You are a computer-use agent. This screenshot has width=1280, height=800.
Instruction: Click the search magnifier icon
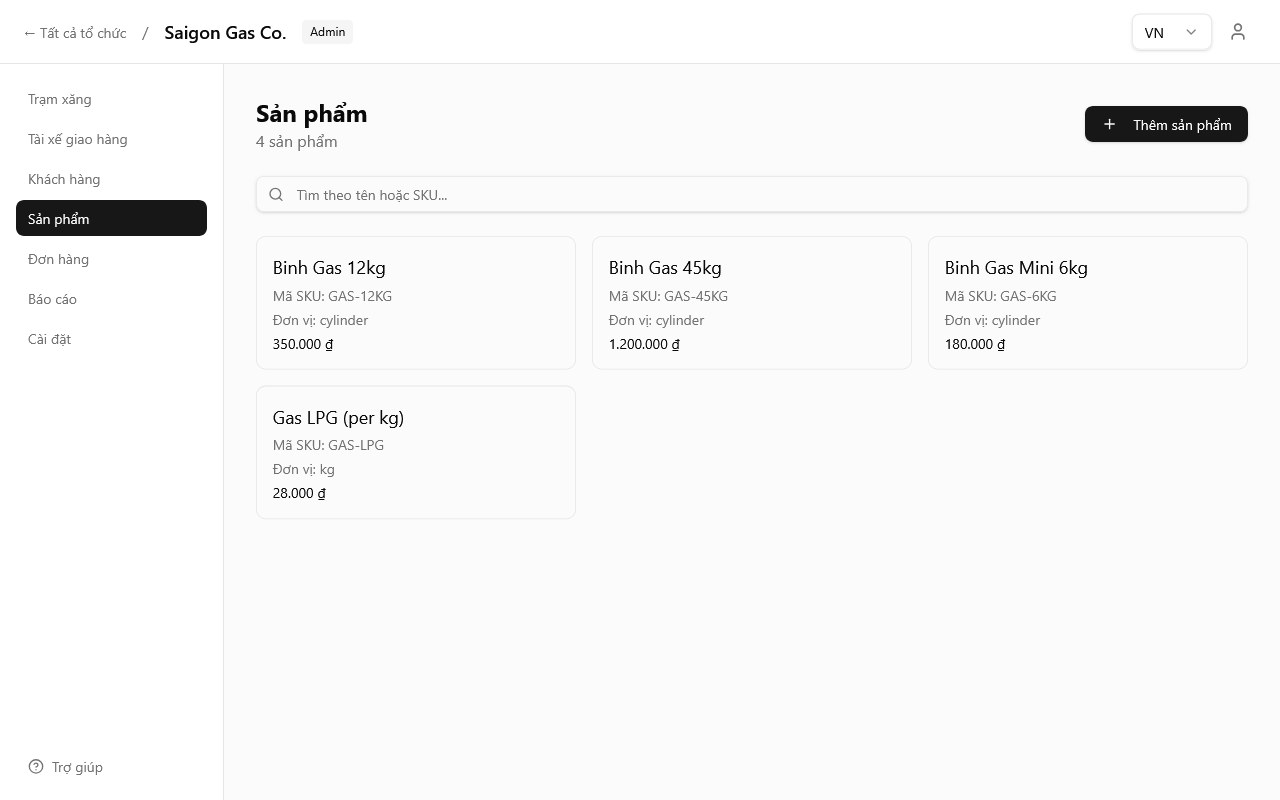point(276,195)
